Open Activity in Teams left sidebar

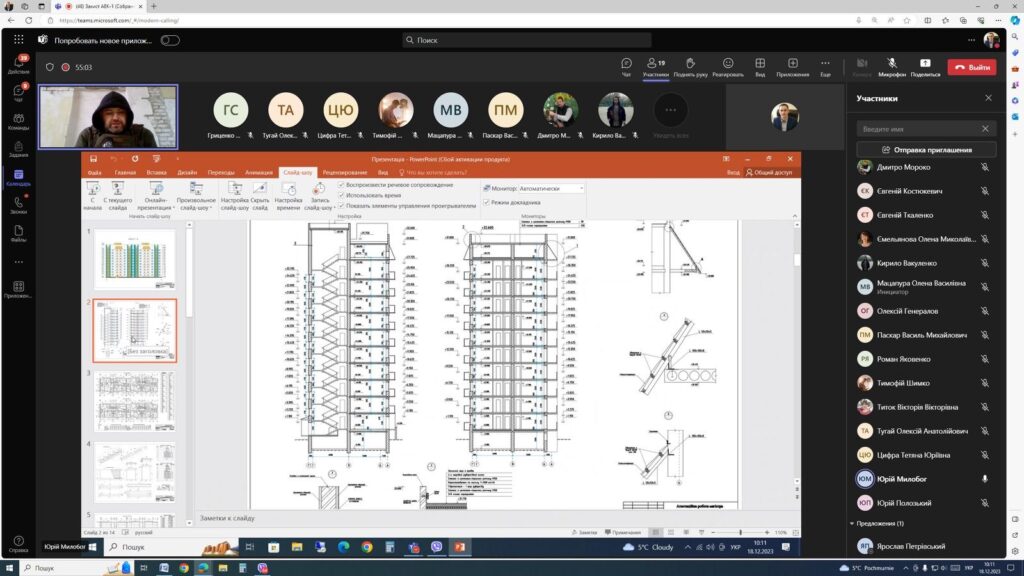pyautogui.click(x=18, y=64)
